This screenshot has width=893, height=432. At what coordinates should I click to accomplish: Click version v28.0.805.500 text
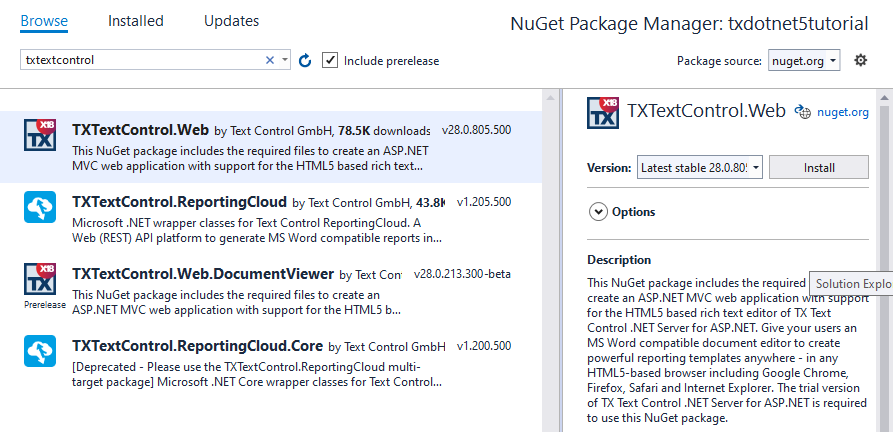[476, 130]
